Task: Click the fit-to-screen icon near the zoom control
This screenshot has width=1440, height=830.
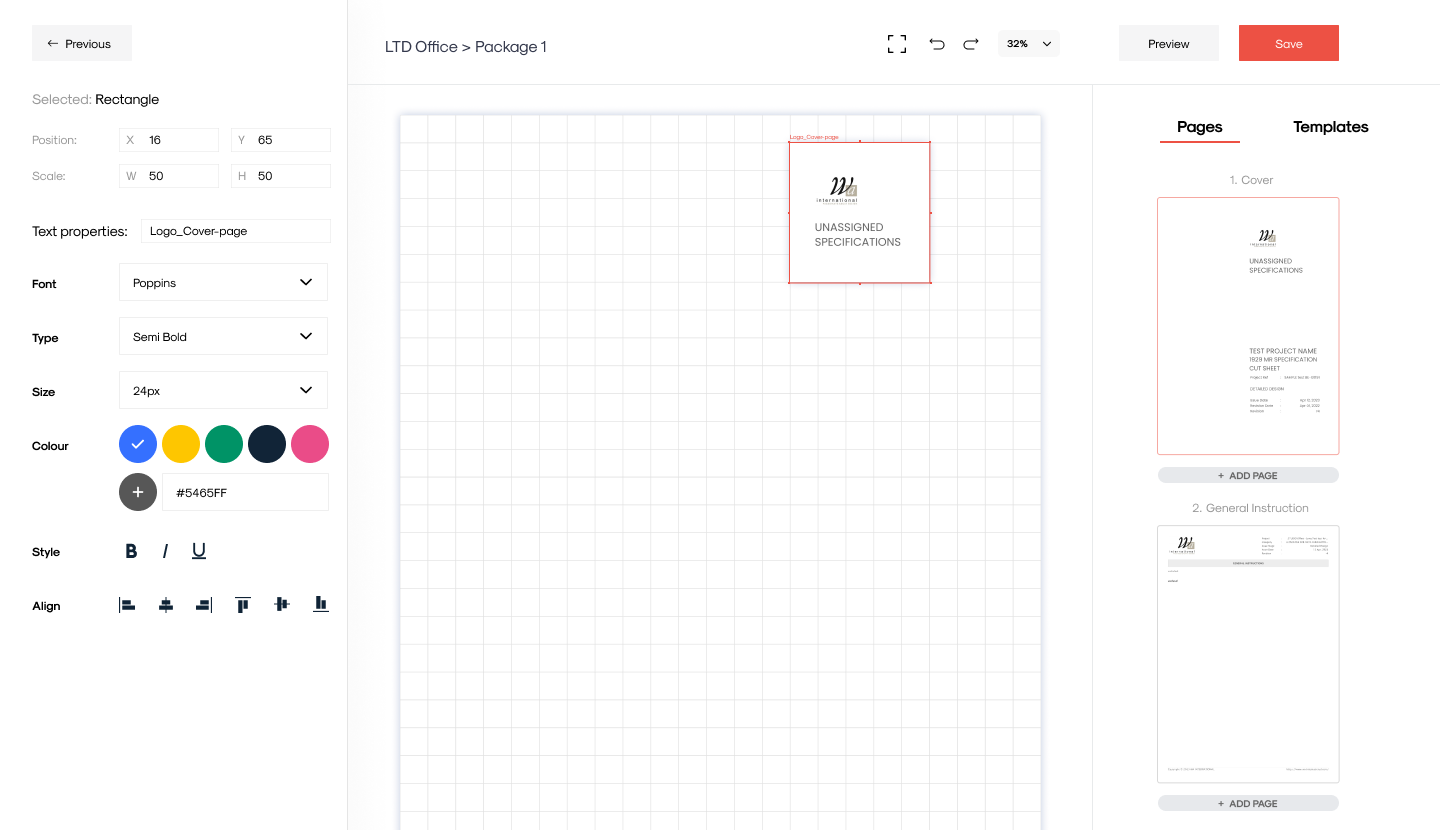Action: [896, 44]
